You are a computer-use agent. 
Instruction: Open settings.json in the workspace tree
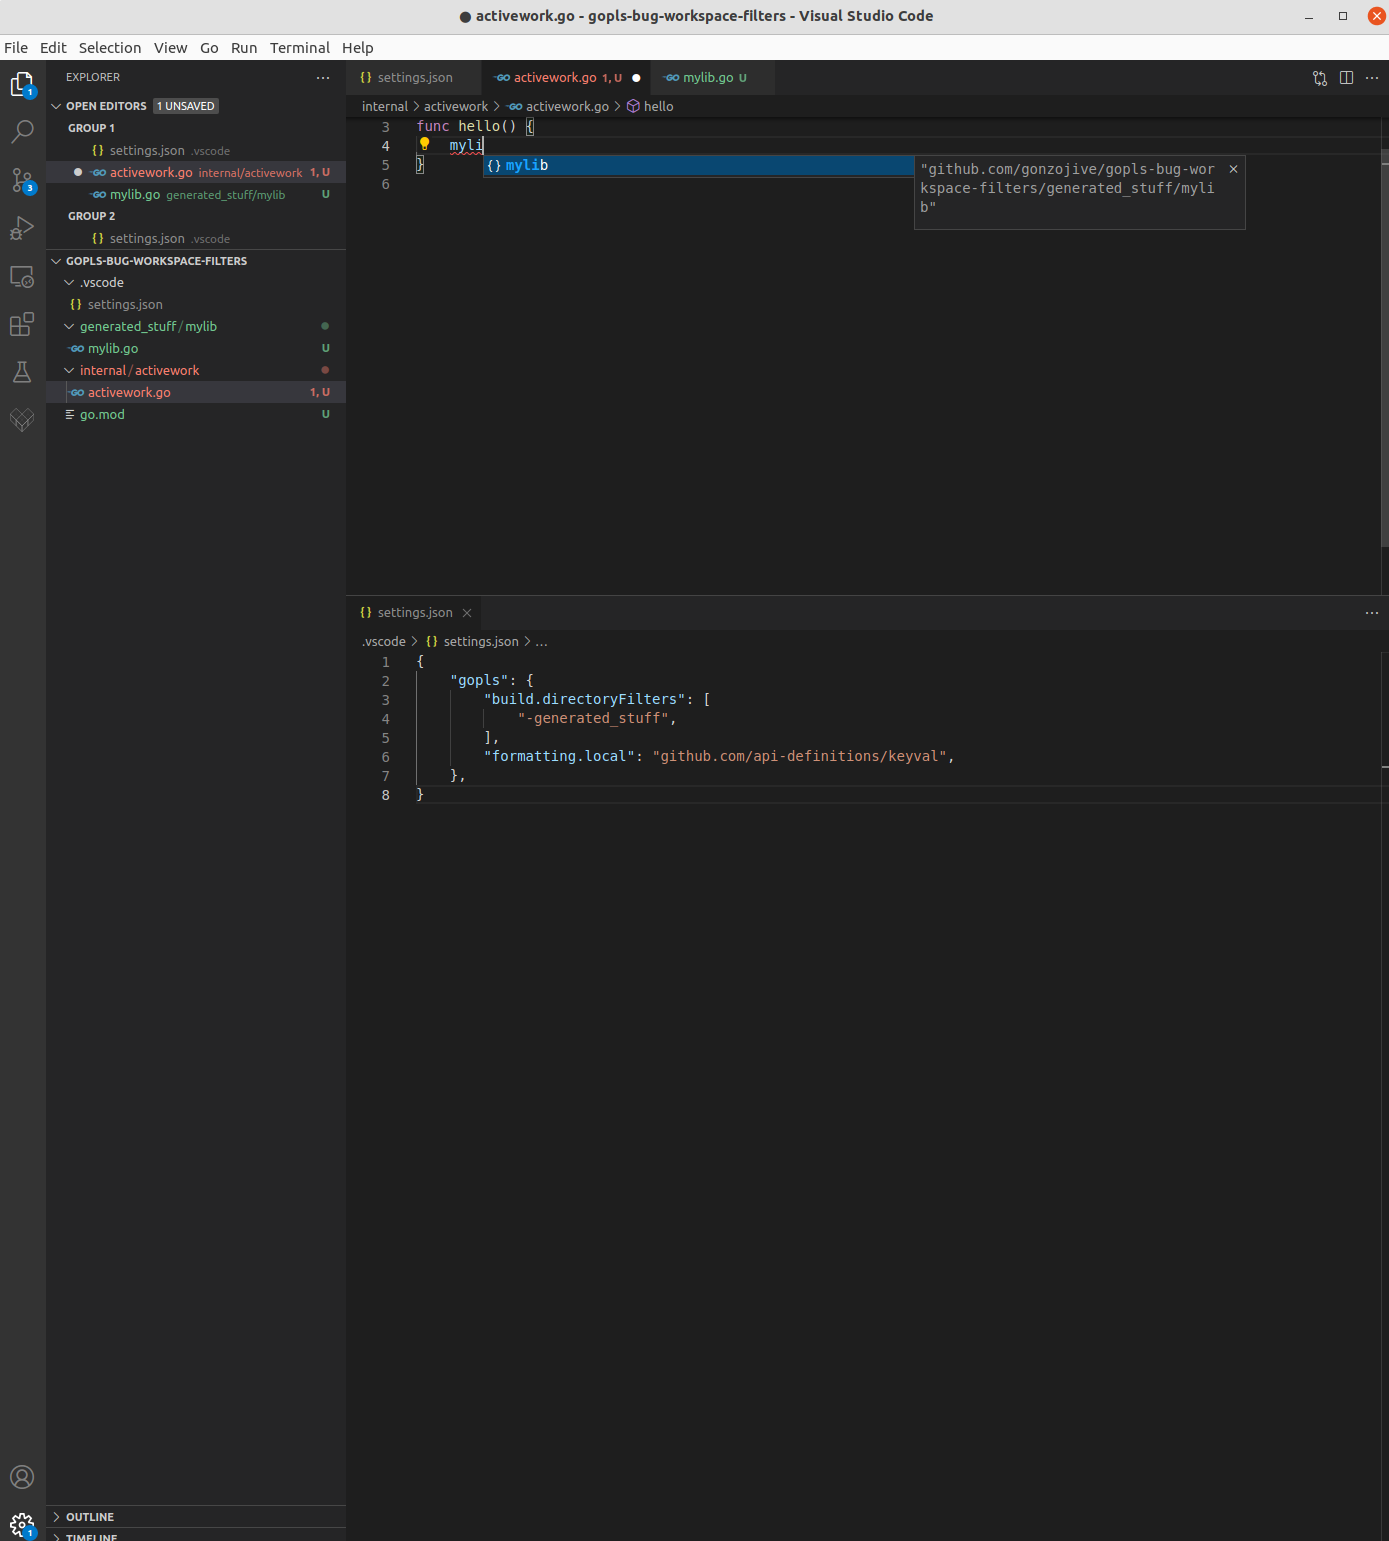click(x=196, y=304)
